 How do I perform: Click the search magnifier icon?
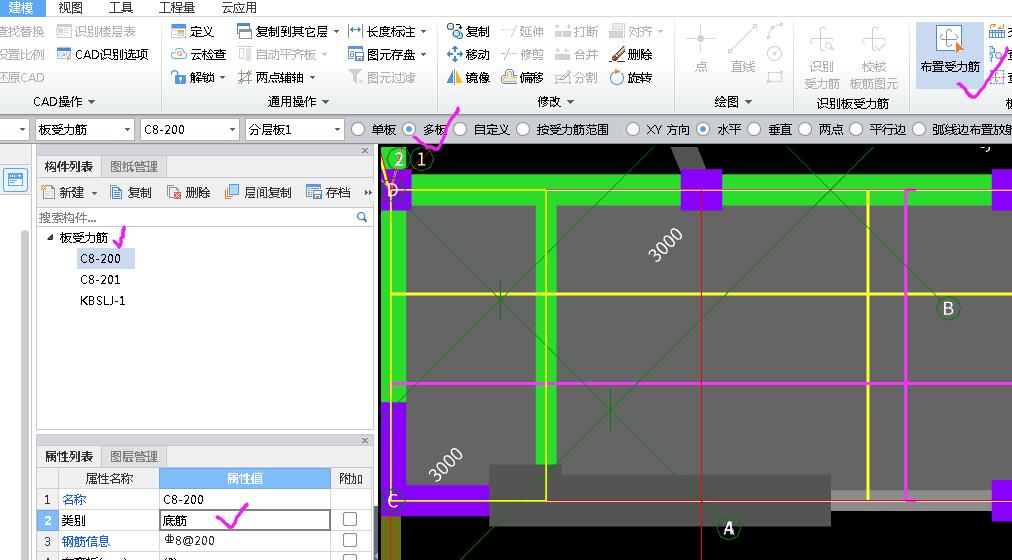click(x=362, y=217)
